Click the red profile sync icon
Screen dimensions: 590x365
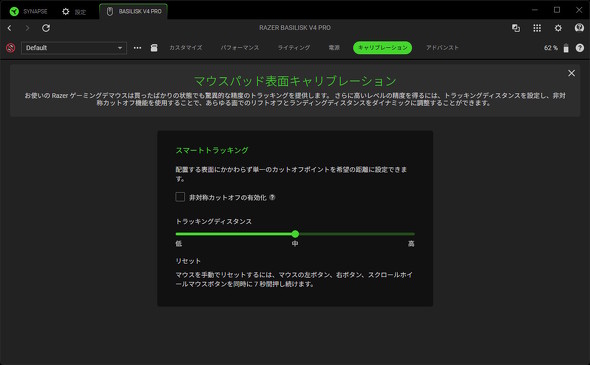tap(11, 48)
